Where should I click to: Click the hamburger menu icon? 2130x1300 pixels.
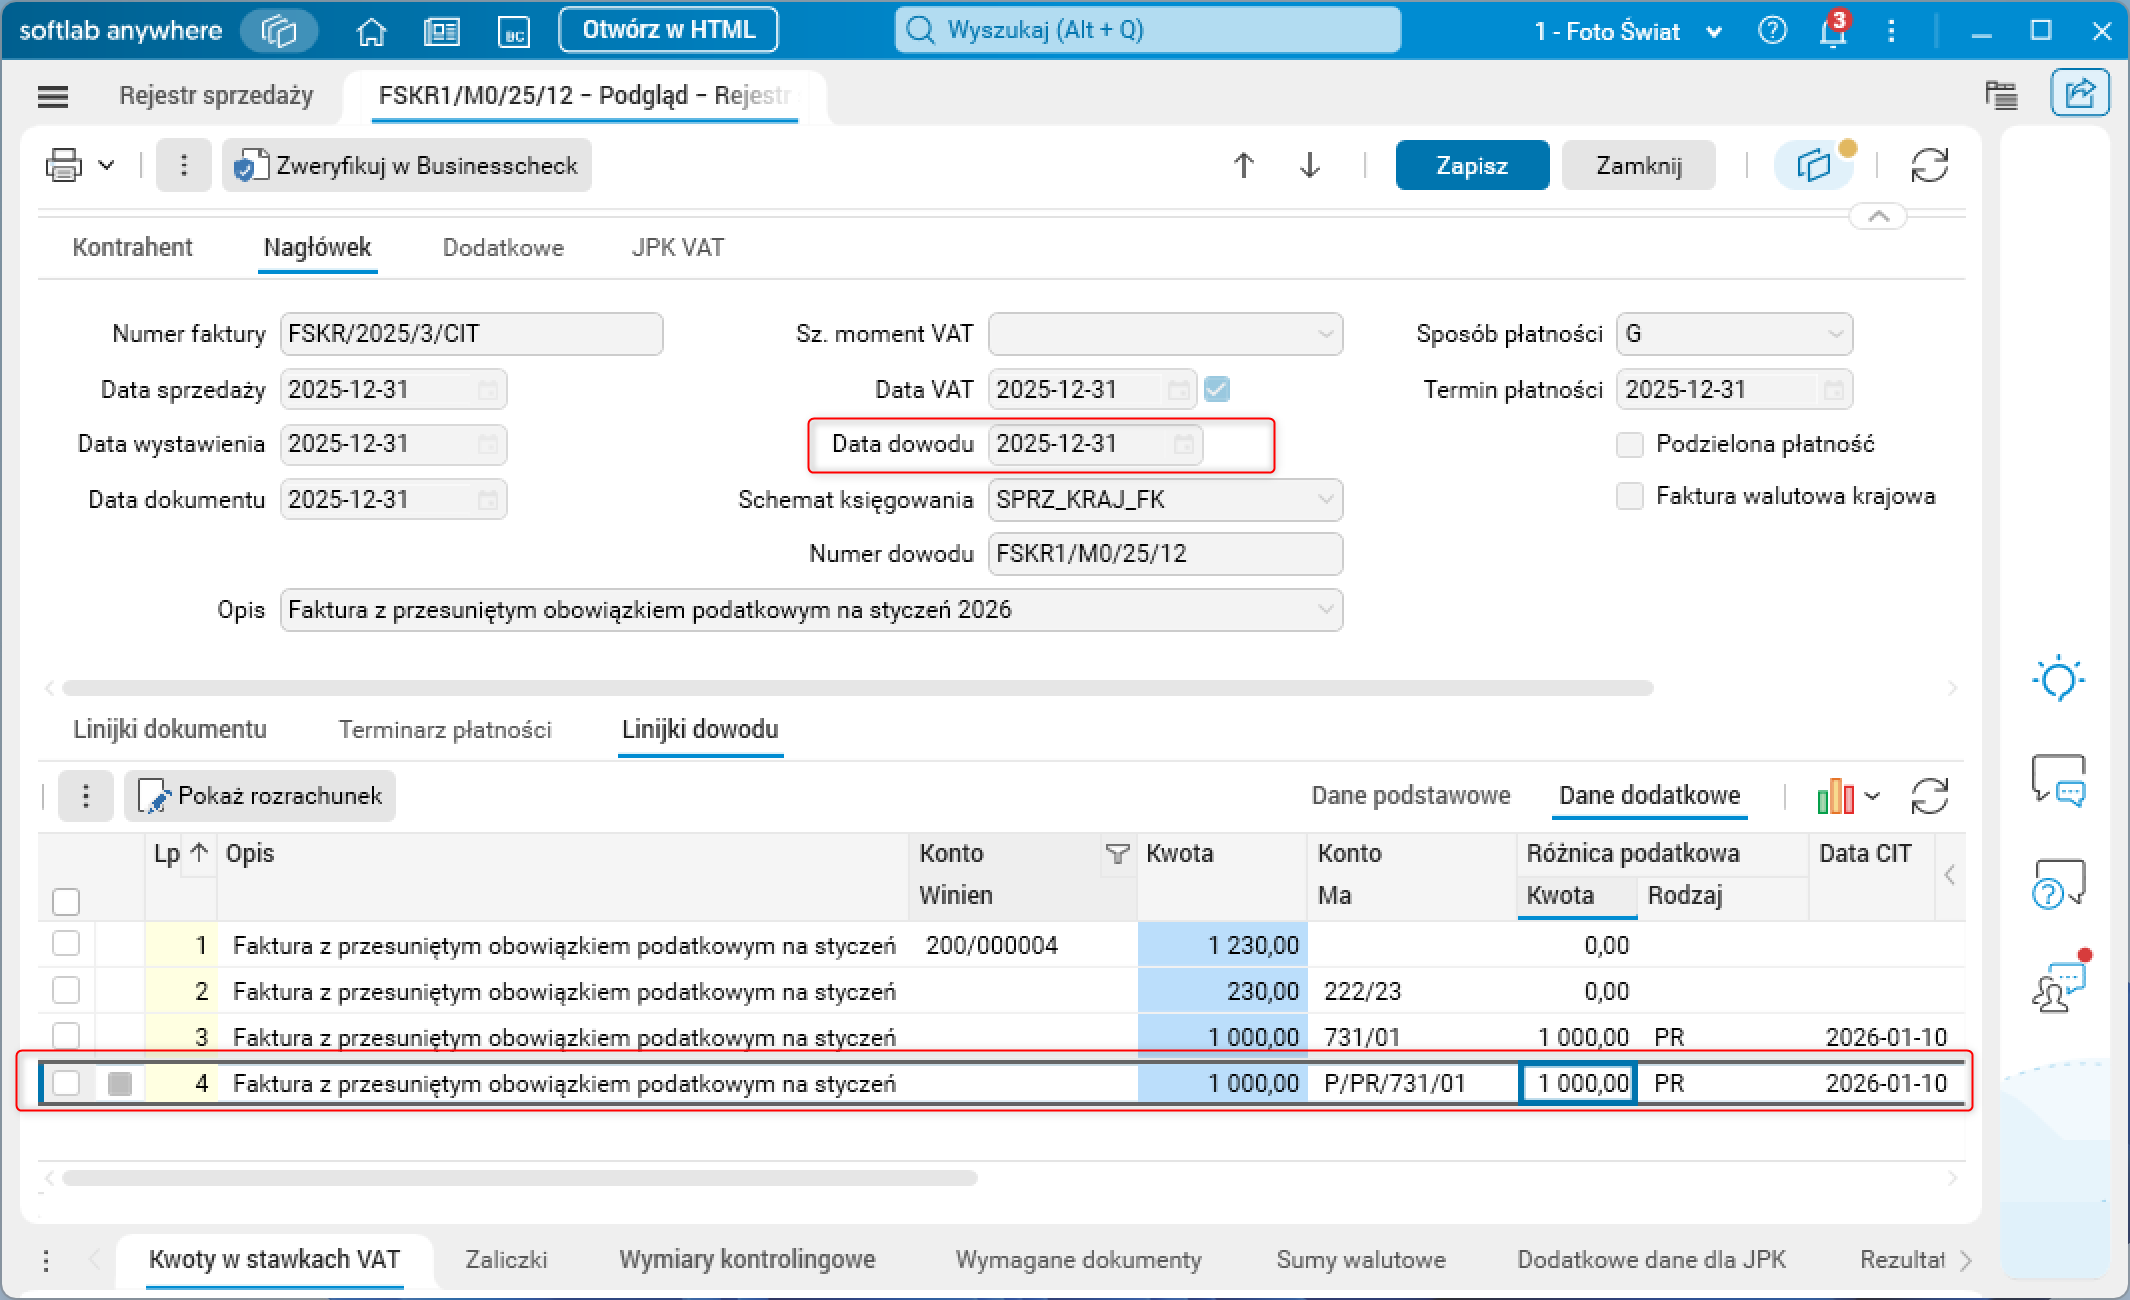pyautogui.click(x=53, y=96)
